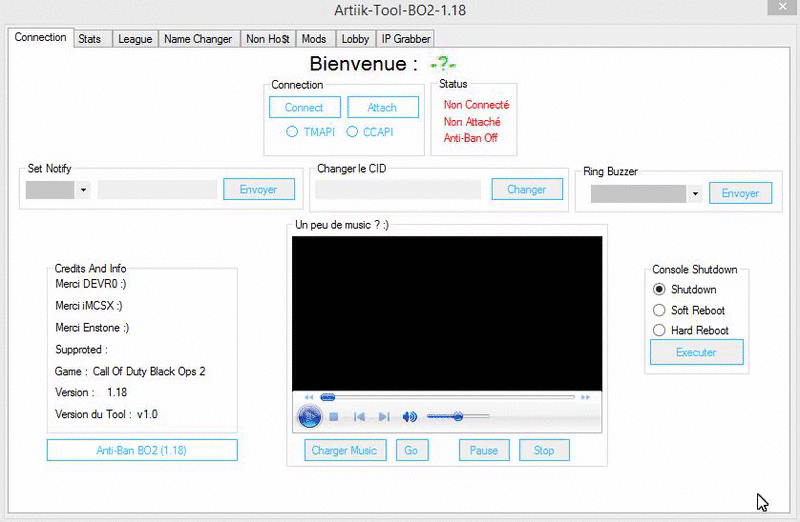Click the rewind icon on the seek bar

309,397
